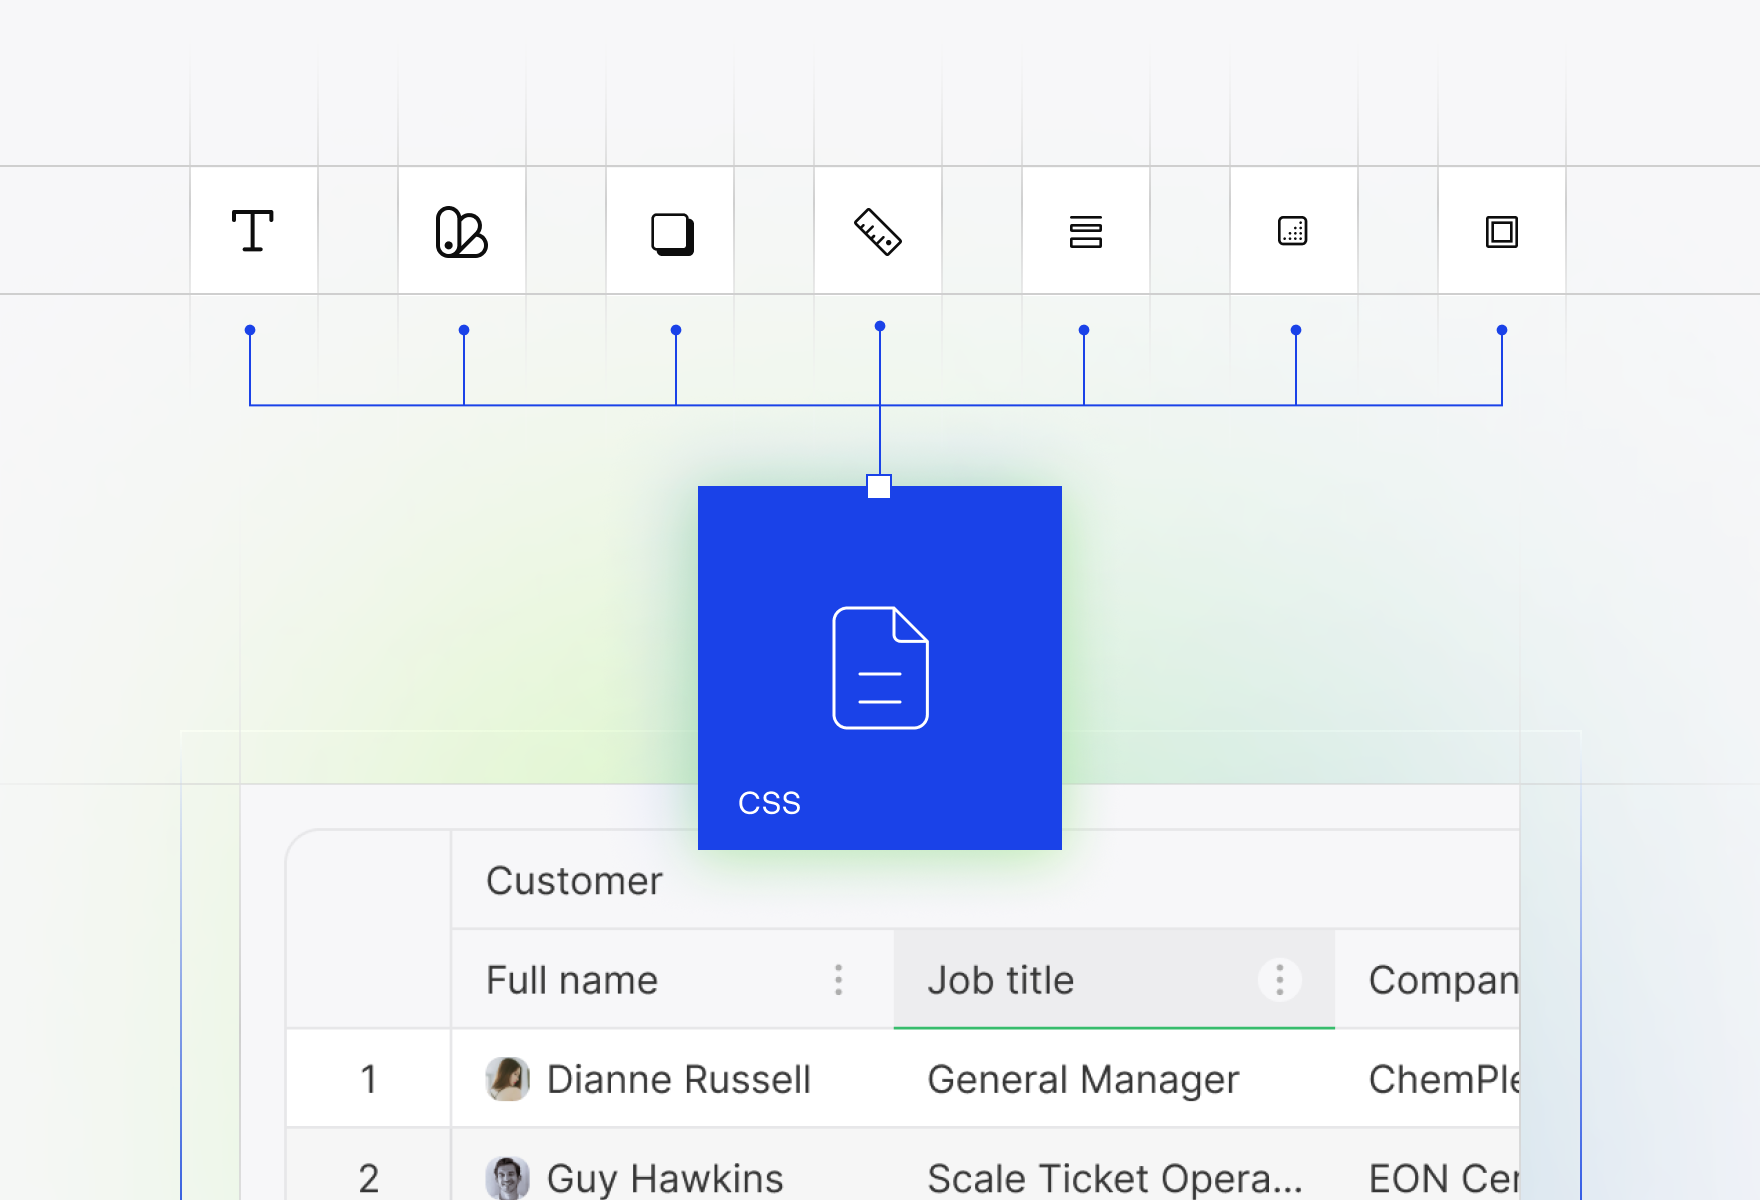1760x1200 pixels.
Task: Click the stacked rows density icon
Action: point(1086,231)
